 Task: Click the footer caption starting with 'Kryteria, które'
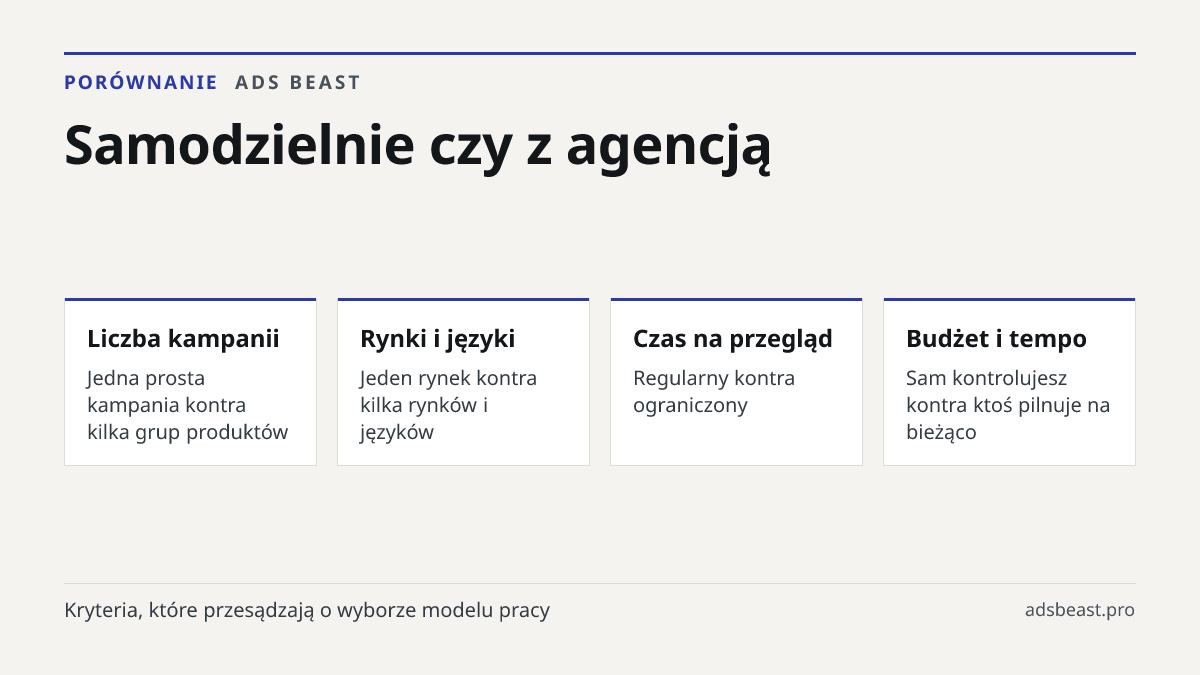[307, 610]
